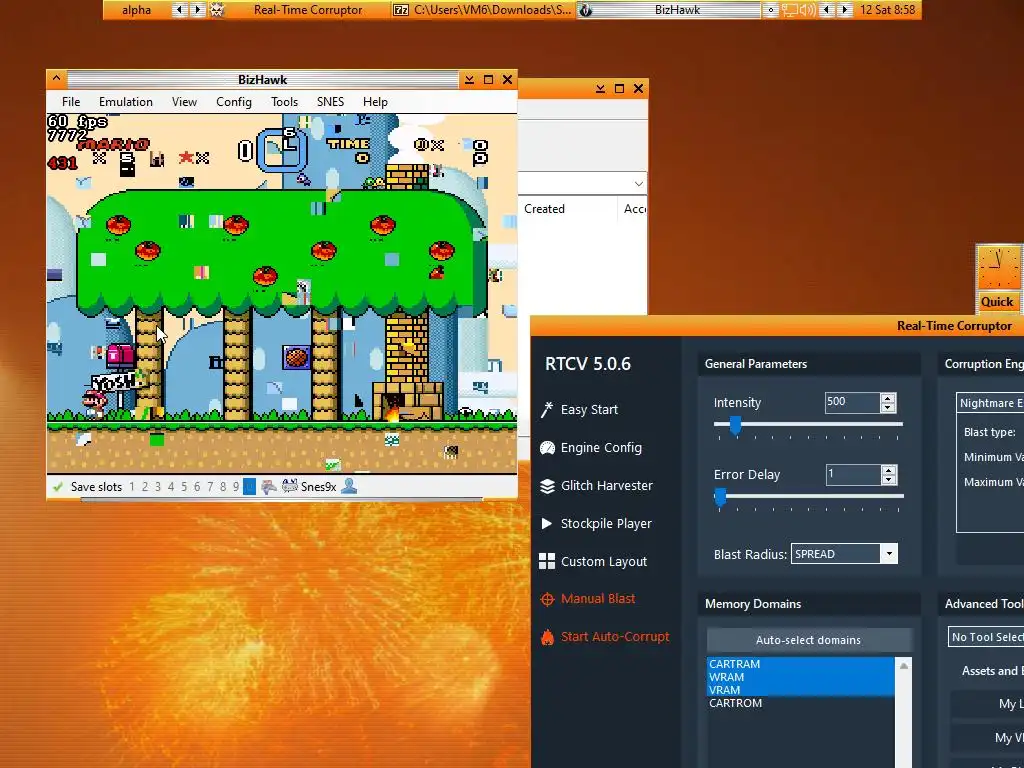Click the network tray icon
Viewport: 1024px width, 768px height.
tap(790, 10)
